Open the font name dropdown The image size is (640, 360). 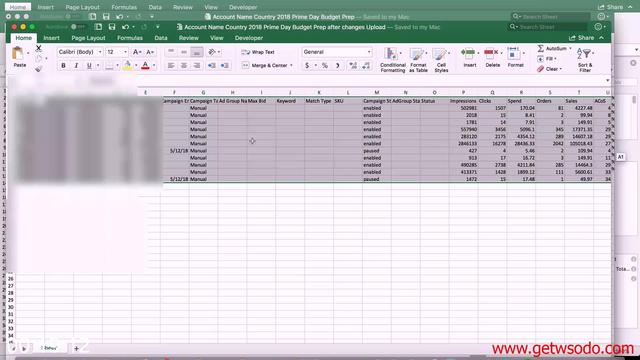(100, 52)
